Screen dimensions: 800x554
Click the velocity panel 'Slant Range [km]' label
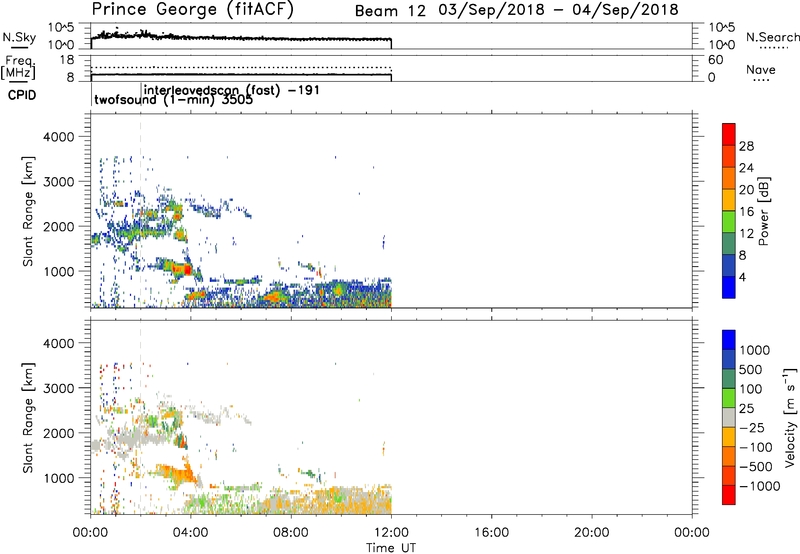click(28, 417)
